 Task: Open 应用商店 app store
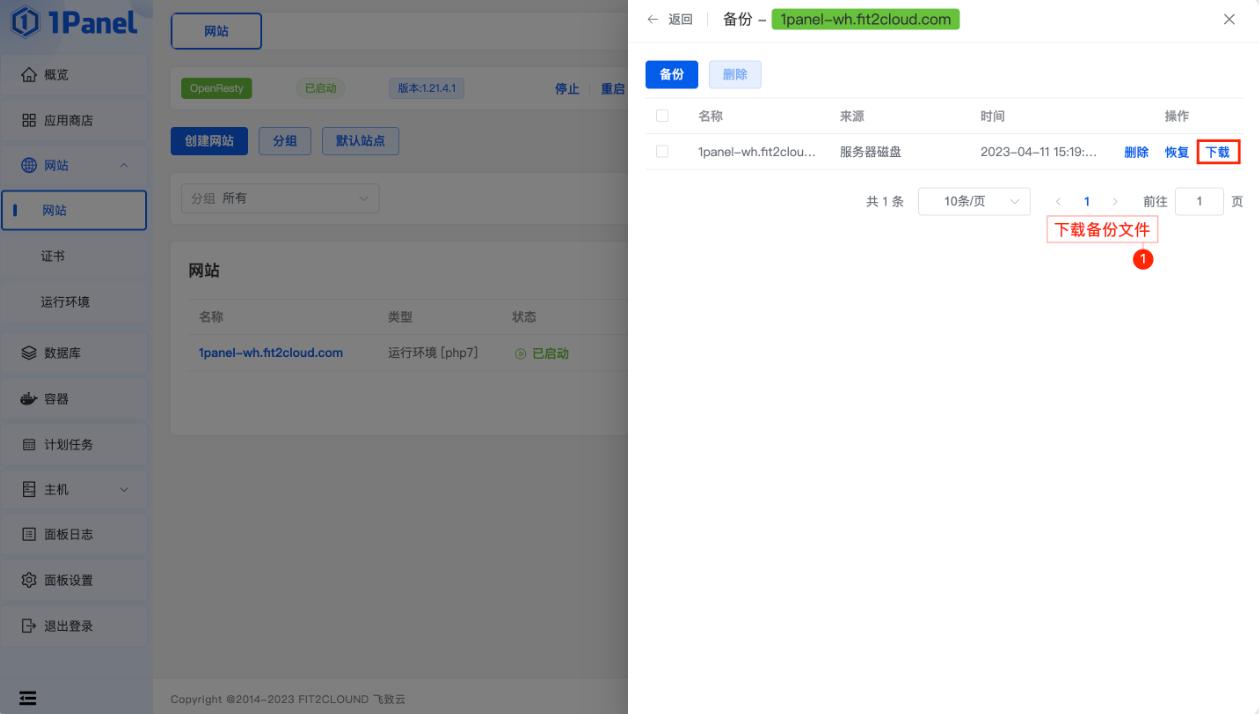75,120
